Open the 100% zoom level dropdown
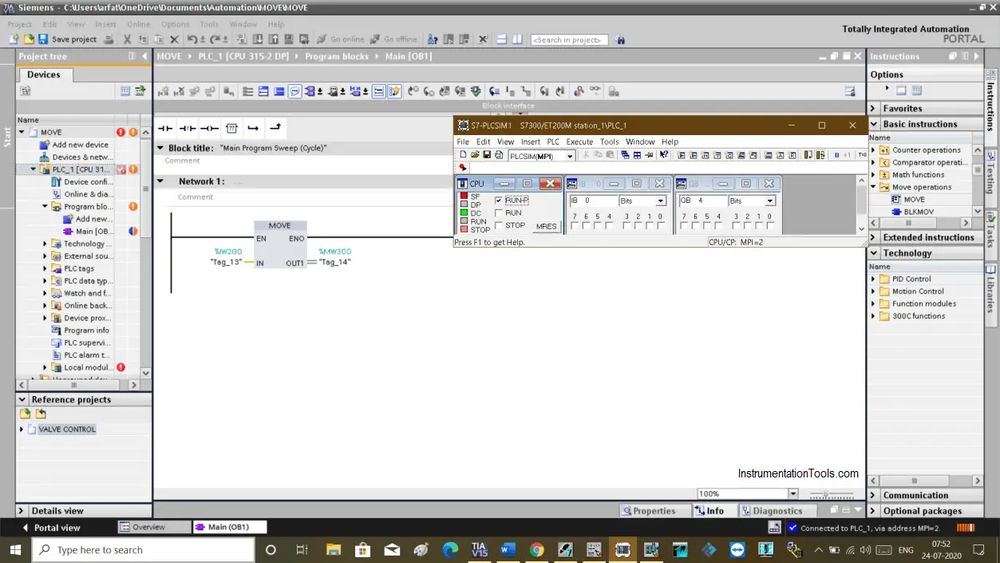Image resolution: width=1000 pixels, height=563 pixels. point(793,494)
